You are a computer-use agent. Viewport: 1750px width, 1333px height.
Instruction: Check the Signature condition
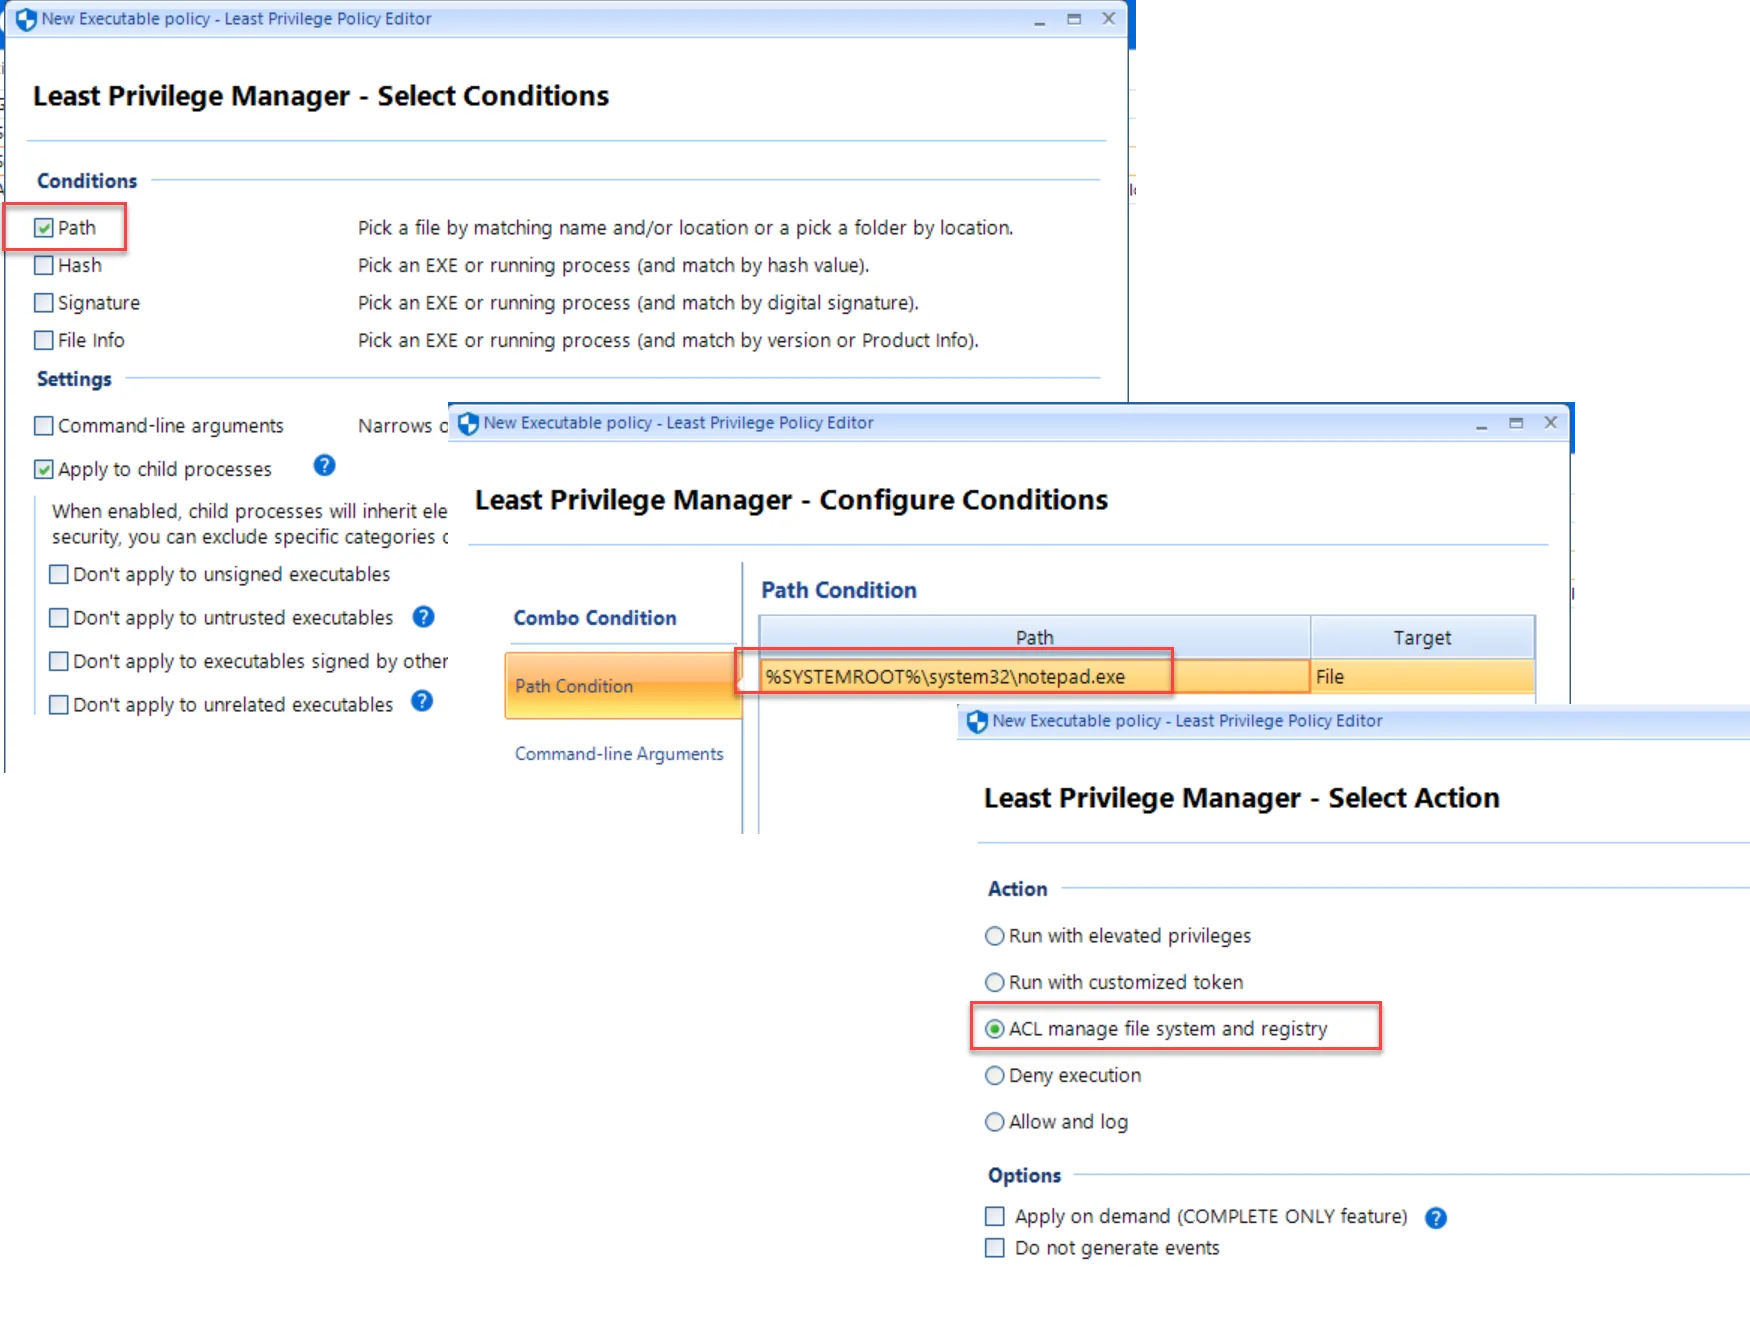point(43,302)
